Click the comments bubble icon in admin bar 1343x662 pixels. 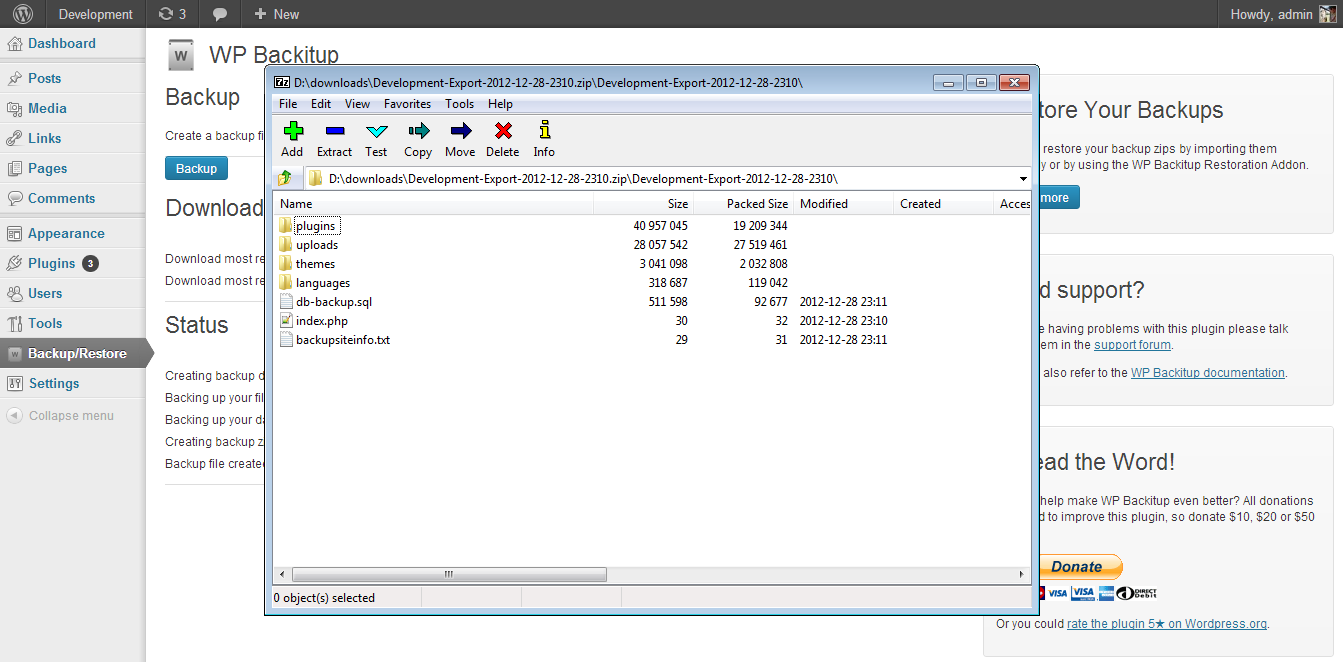coord(220,14)
